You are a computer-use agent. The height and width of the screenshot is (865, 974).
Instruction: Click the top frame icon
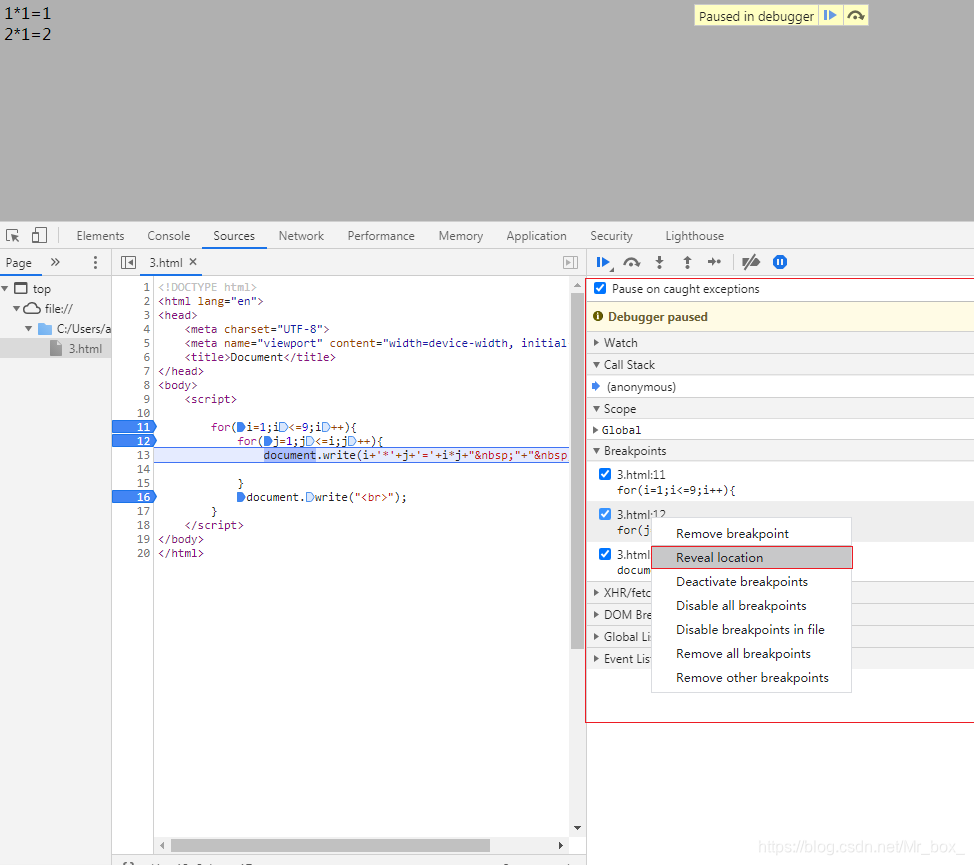click(x=21, y=288)
